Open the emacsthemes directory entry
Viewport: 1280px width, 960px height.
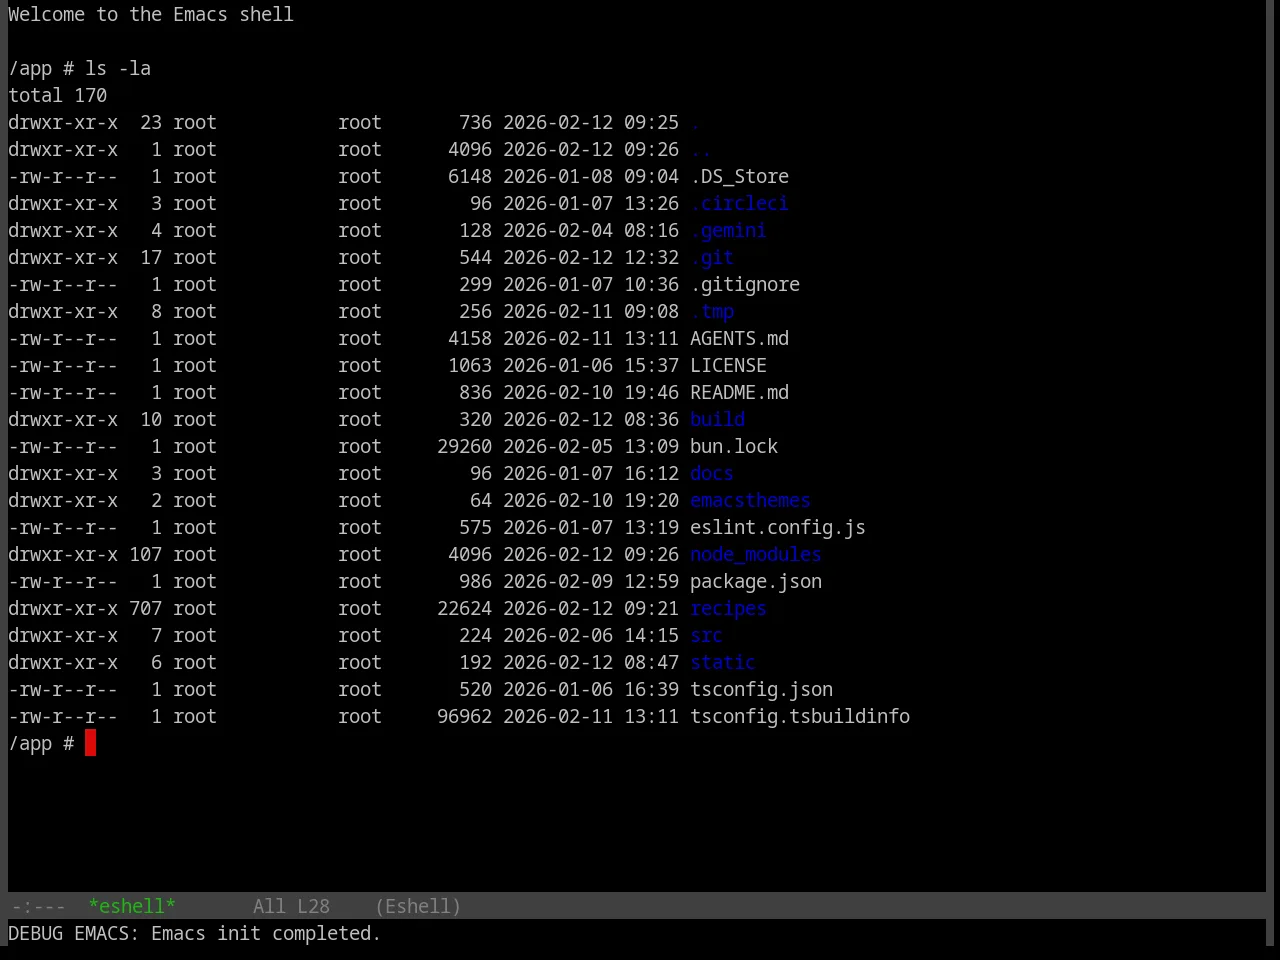click(x=750, y=501)
